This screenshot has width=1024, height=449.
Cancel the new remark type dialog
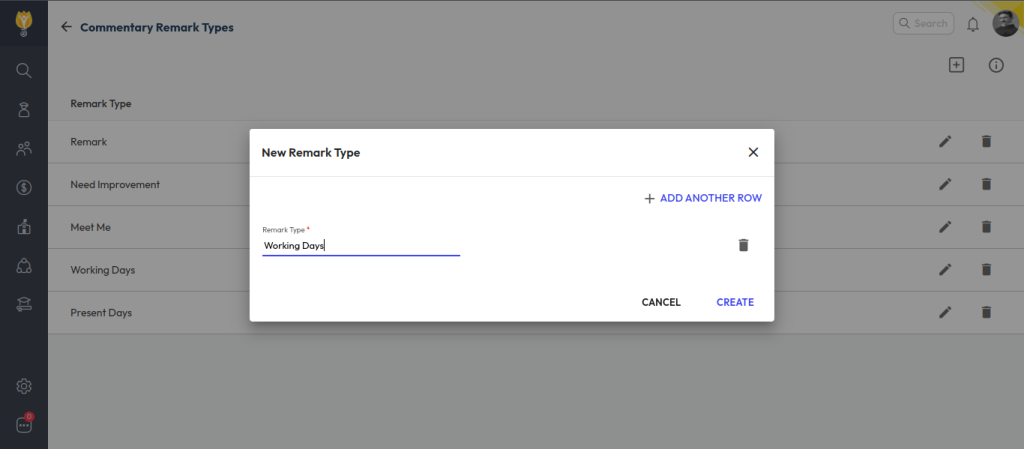[x=661, y=302]
